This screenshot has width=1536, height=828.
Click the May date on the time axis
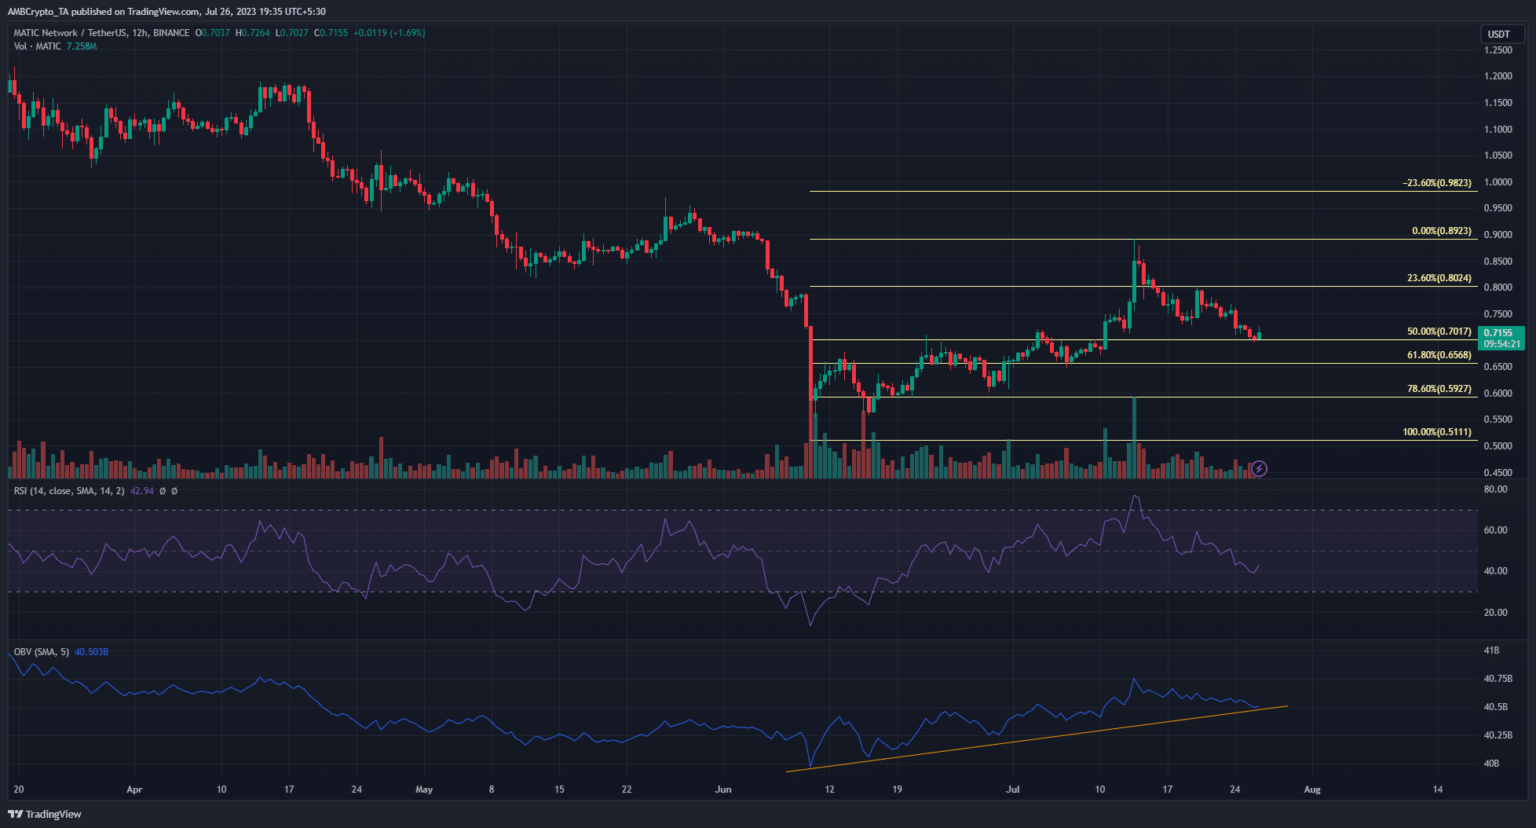424,789
